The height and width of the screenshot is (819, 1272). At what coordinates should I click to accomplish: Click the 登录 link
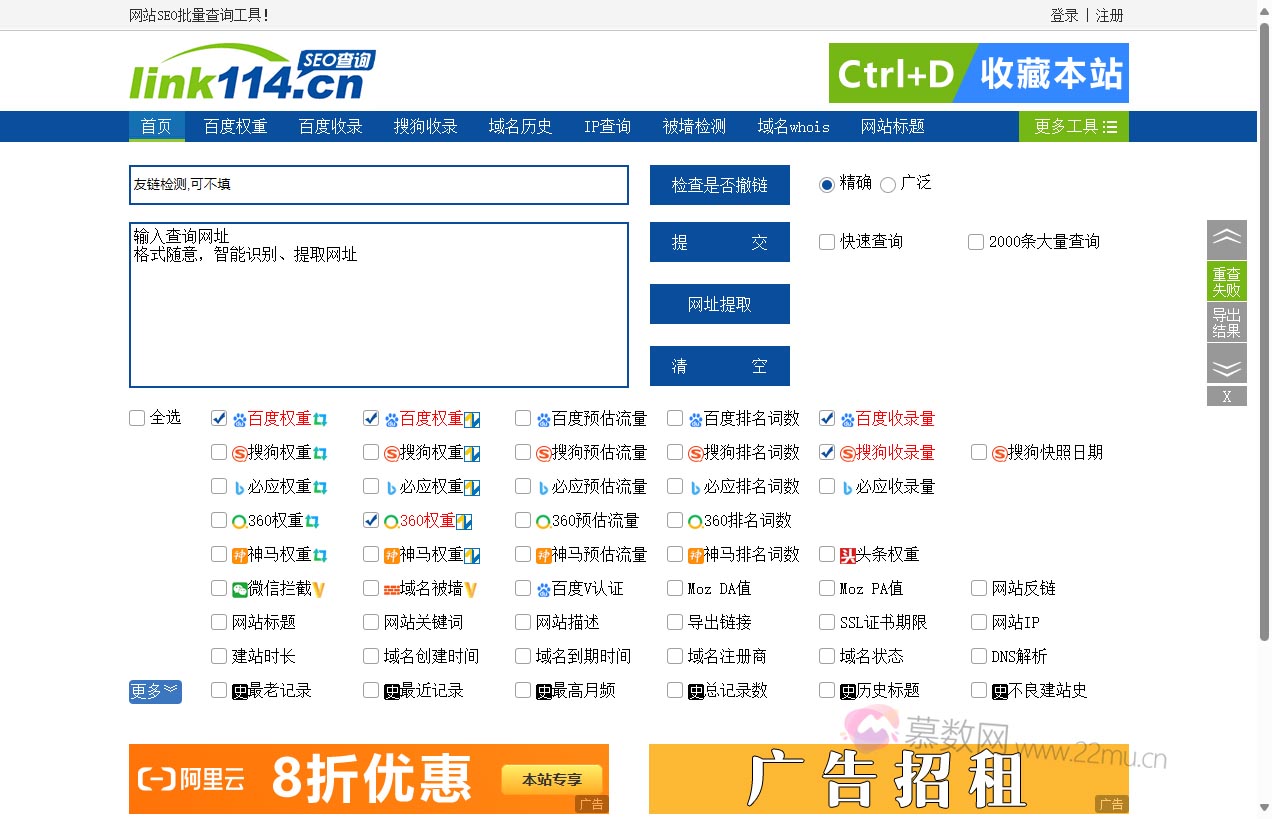tap(1064, 15)
